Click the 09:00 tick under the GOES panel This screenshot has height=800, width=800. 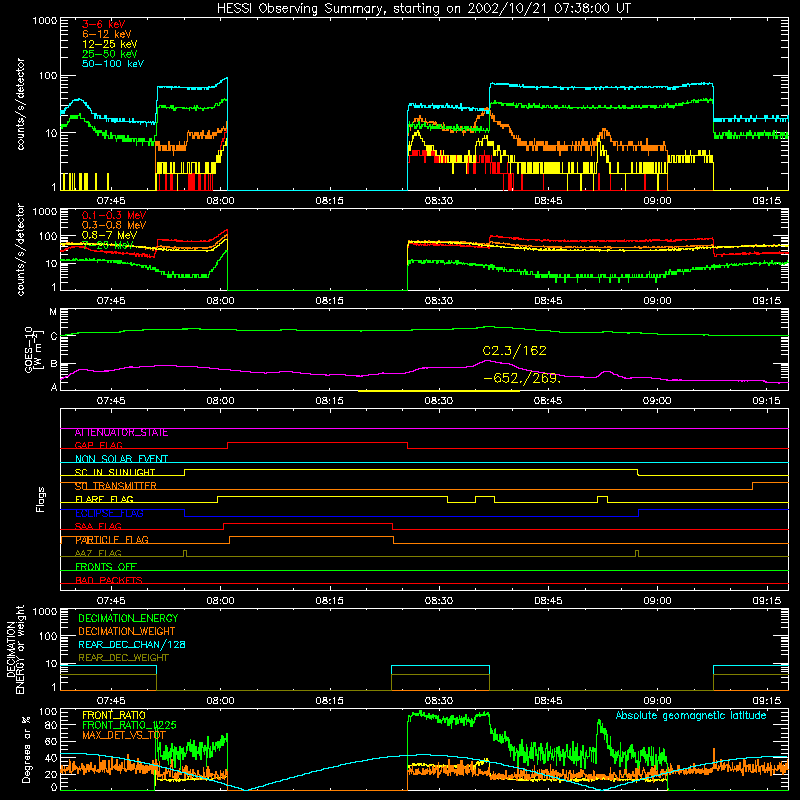click(x=657, y=401)
